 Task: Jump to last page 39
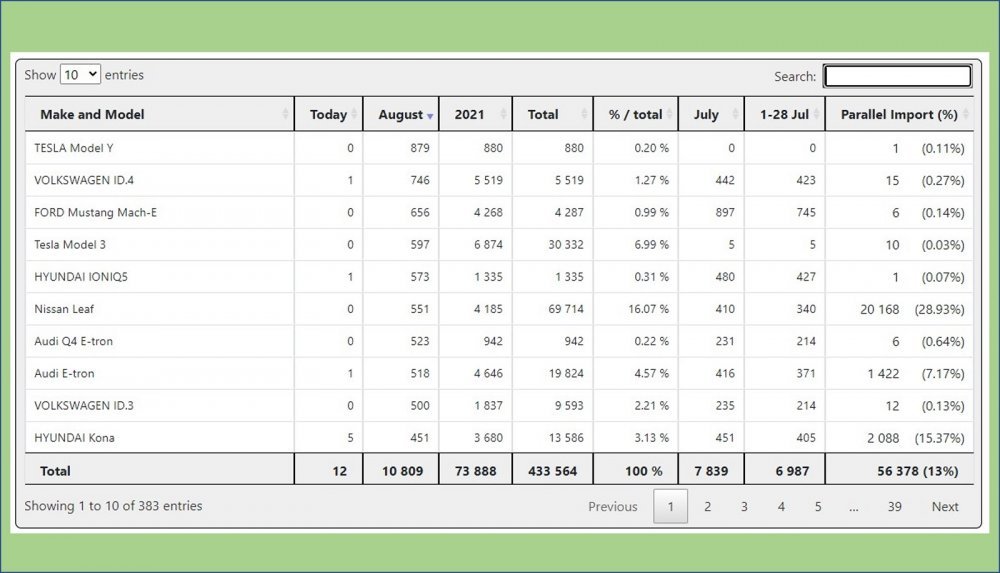click(x=894, y=507)
